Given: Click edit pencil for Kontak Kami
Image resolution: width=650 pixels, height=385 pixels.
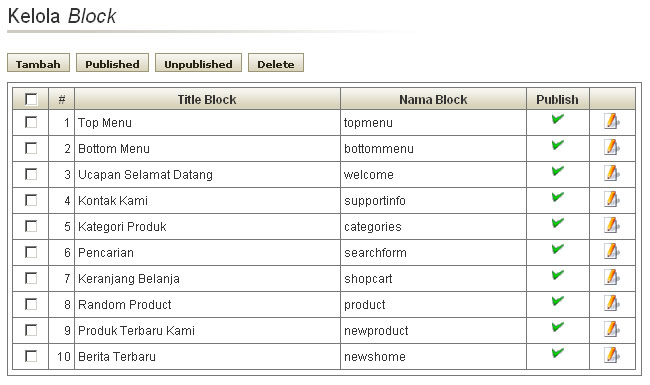Looking at the screenshot, I should click(x=612, y=199).
